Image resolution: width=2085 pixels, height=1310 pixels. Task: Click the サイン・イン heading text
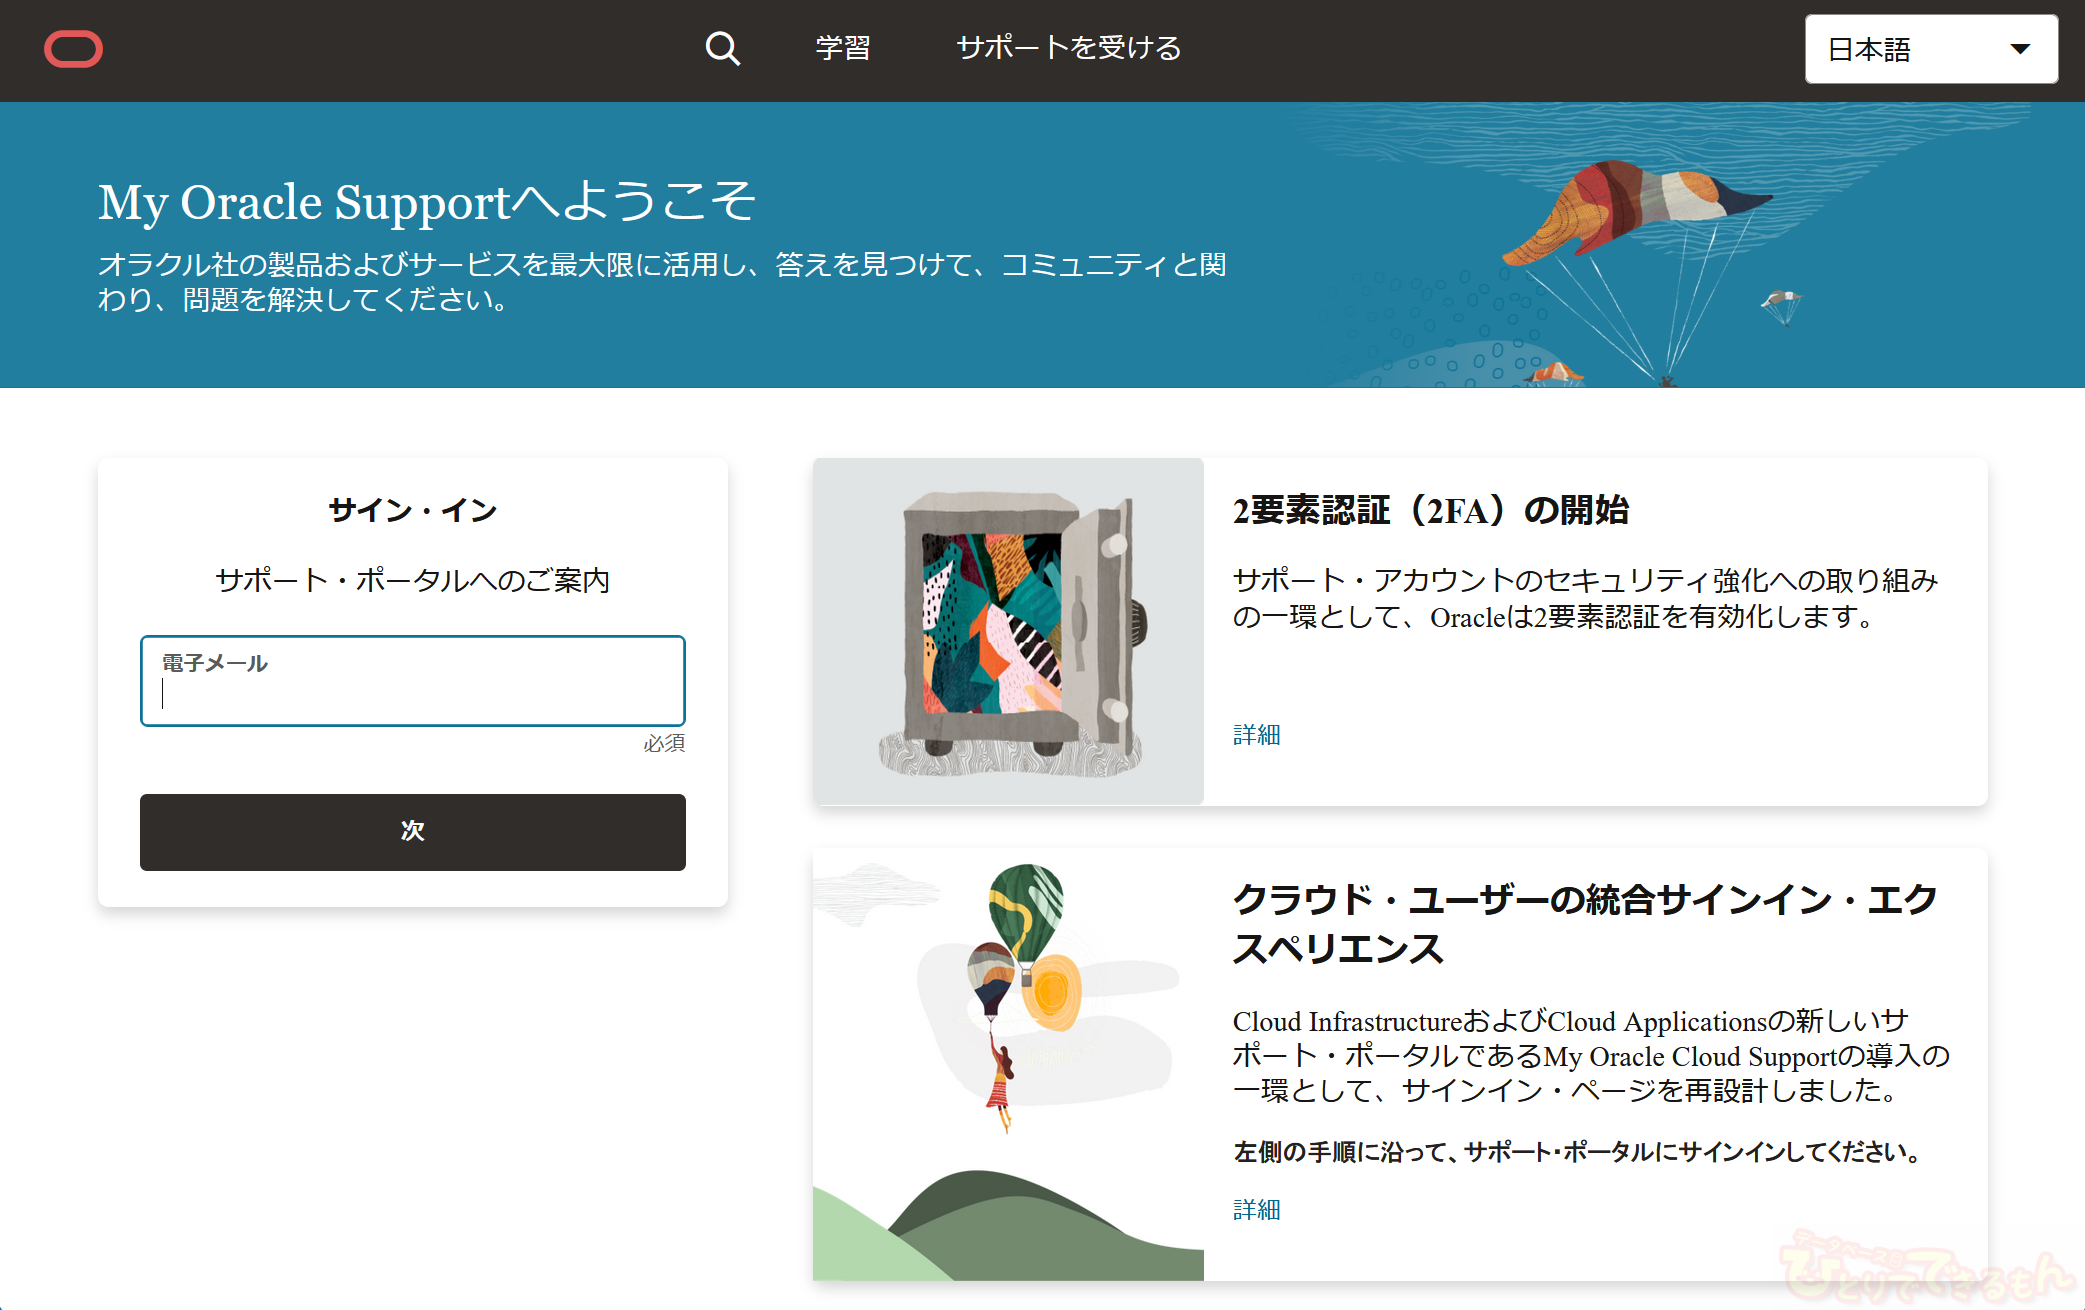[x=413, y=511]
